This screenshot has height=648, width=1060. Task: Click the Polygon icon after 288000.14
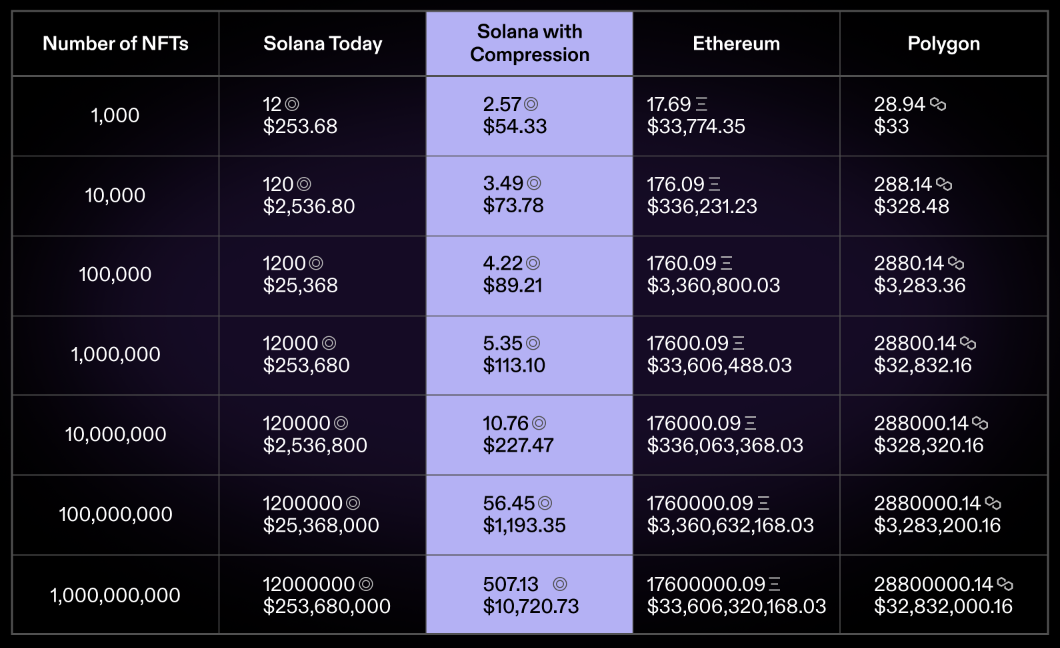tap(980, 423)
